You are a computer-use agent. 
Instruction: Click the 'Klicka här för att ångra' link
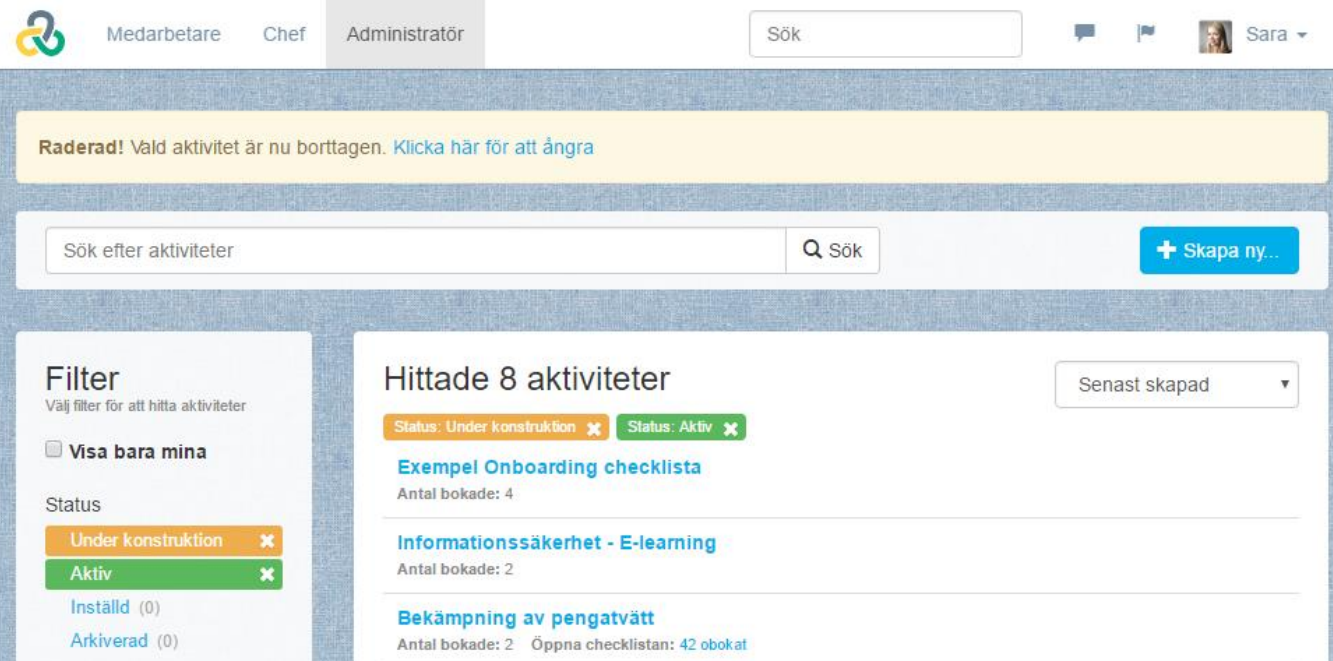coord(493,147)
